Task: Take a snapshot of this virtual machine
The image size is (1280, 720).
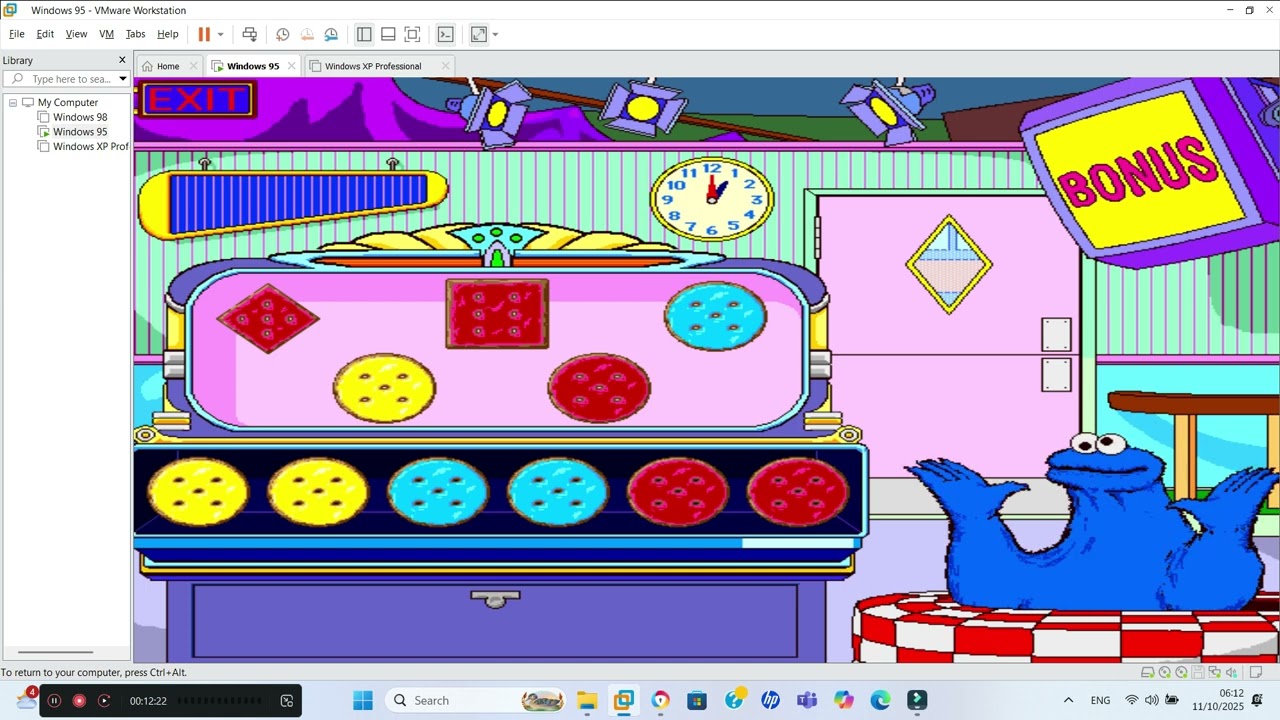Action: (283, 34)
